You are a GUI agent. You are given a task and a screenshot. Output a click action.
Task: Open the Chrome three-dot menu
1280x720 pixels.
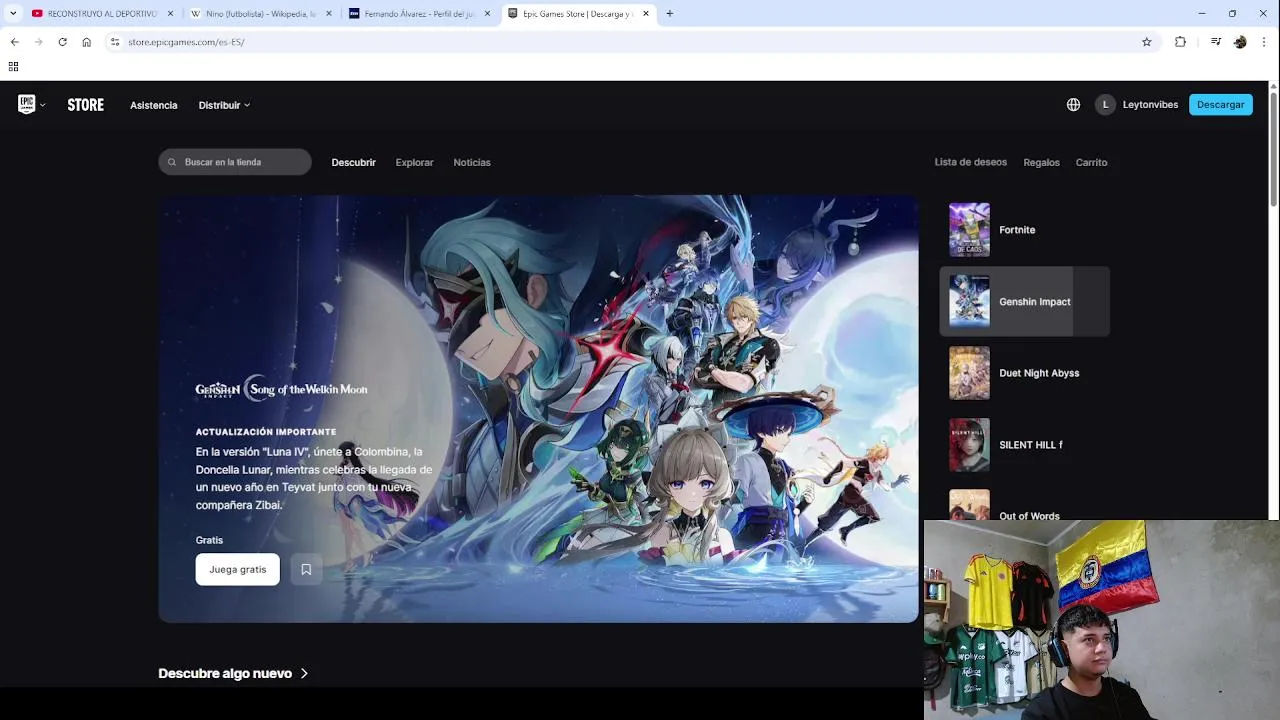point(1265,42)
